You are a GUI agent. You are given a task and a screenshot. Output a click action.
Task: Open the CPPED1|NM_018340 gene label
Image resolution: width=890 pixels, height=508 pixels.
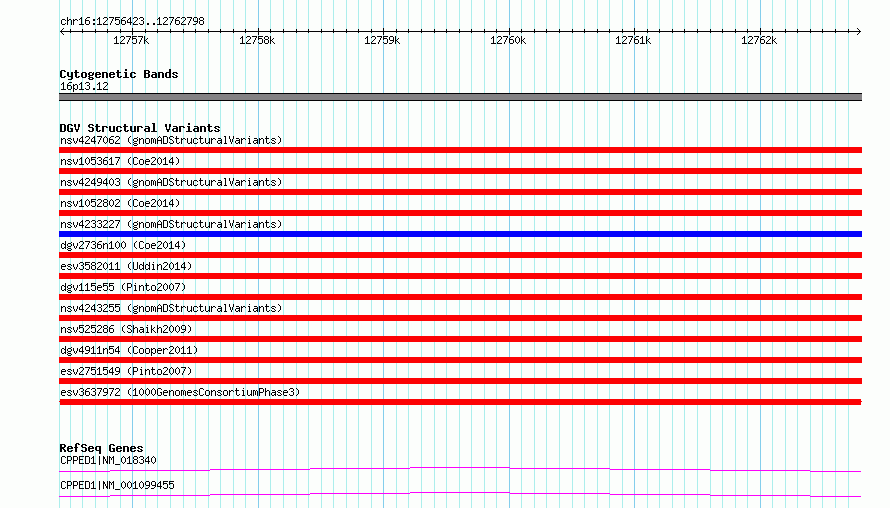pos(108,460)
